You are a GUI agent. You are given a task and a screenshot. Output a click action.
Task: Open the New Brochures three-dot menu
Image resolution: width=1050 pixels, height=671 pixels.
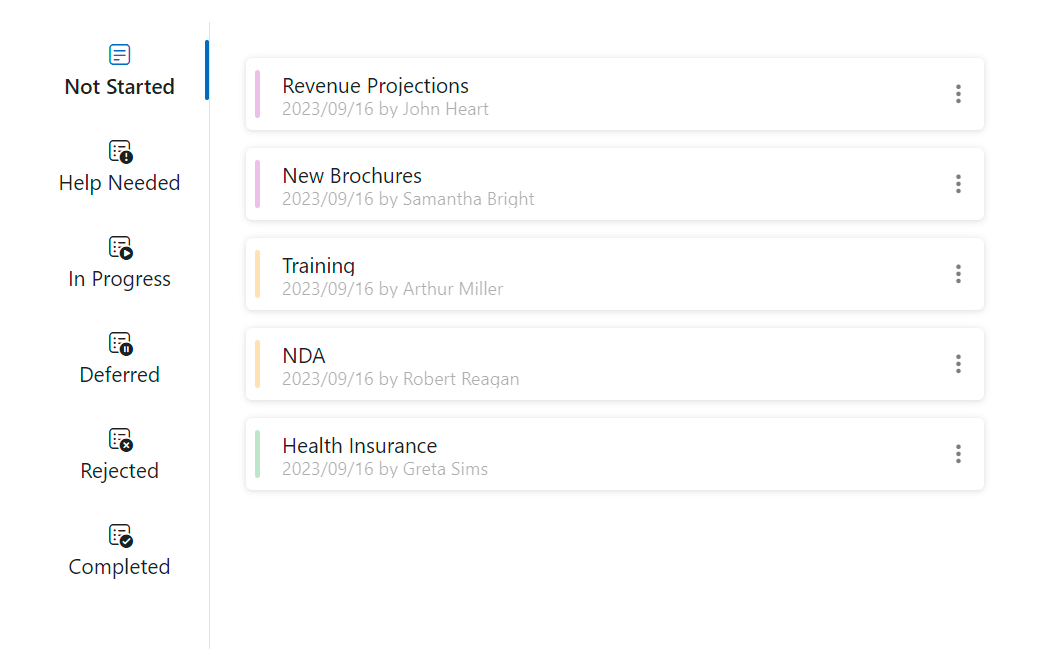click(x=958, y=184)
